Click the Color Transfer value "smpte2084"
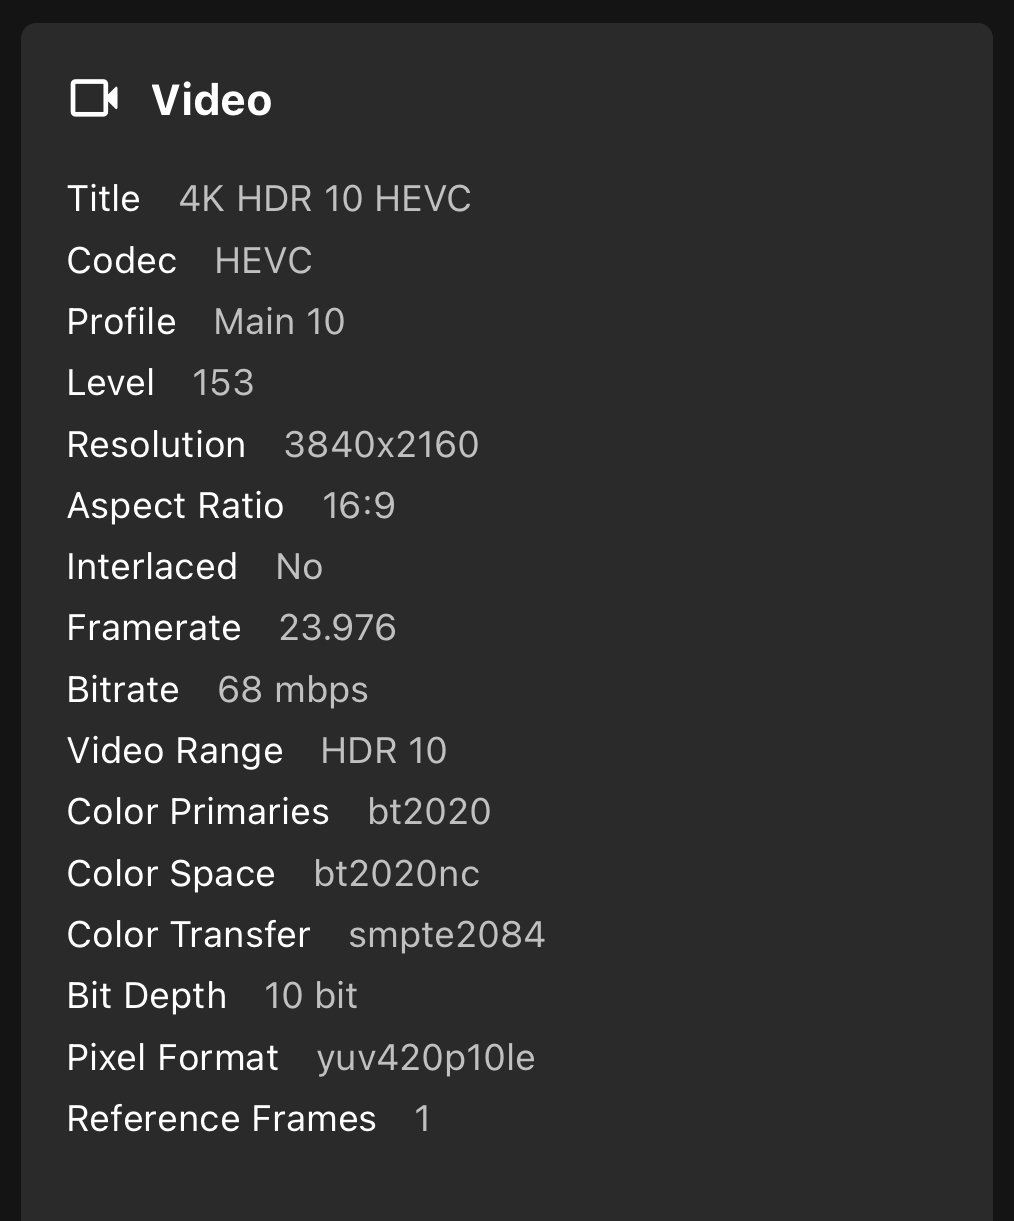This screenshot has height=1221, width=1014. coord(446,935)
